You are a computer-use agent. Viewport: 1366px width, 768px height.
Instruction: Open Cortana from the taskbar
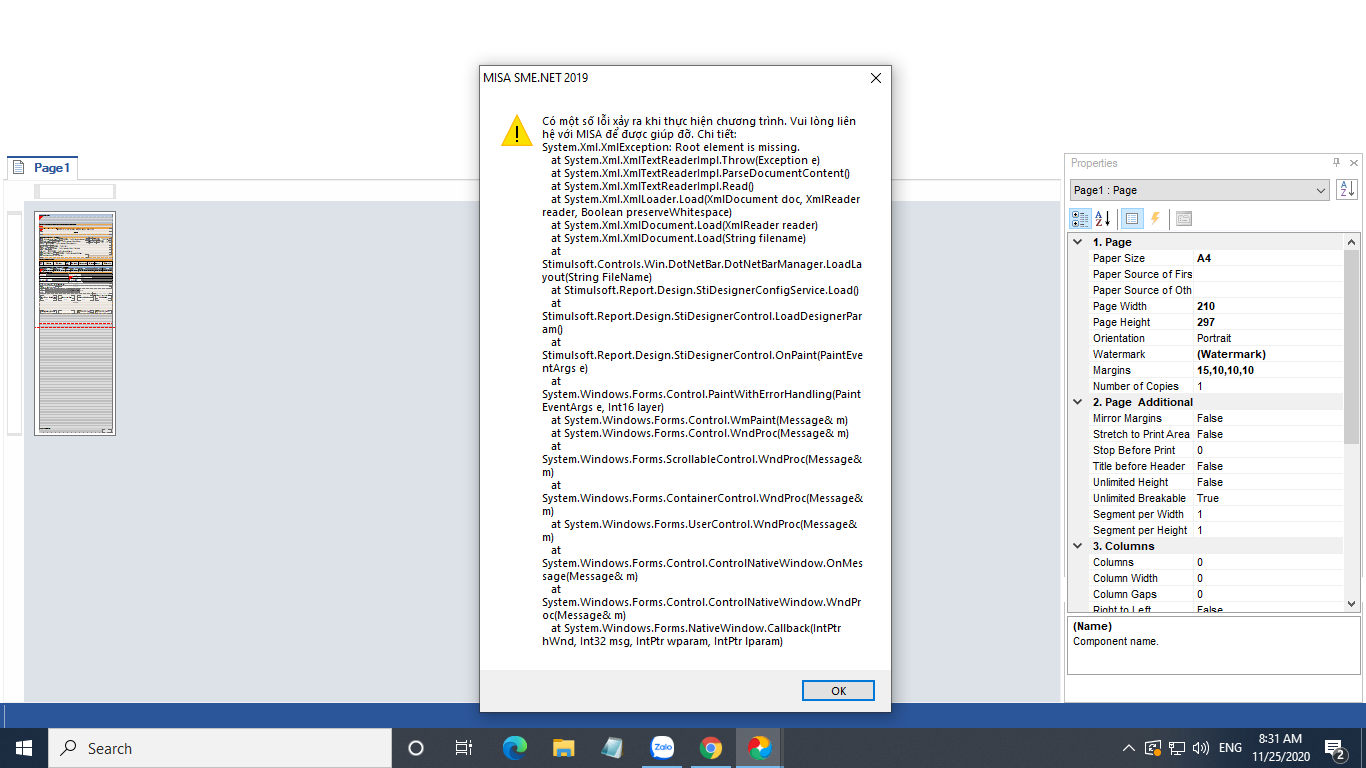pos(416,748)
